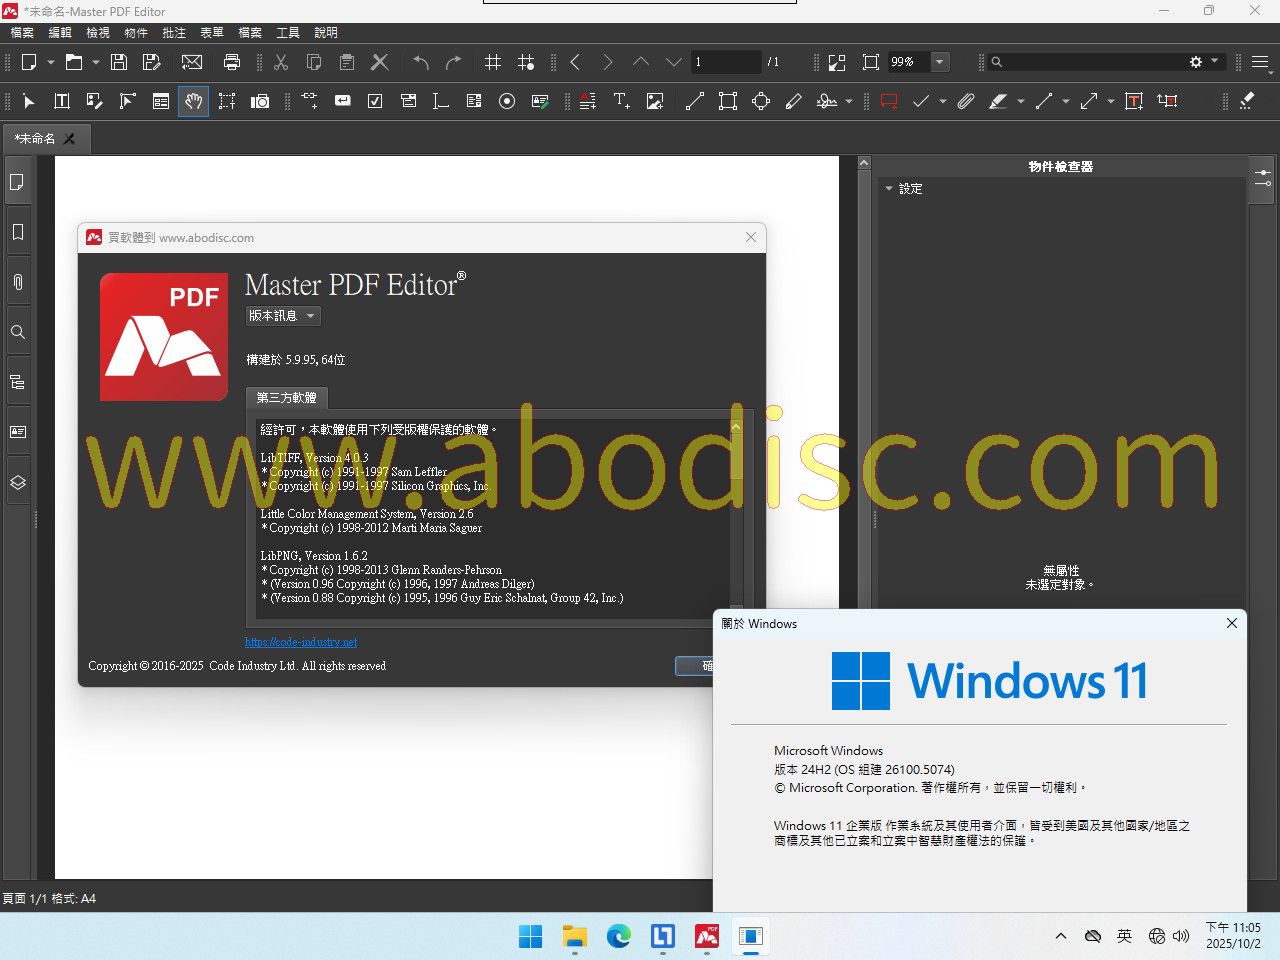
Task: Open the code-industry.net link
Action: click(x=301, y=642)
